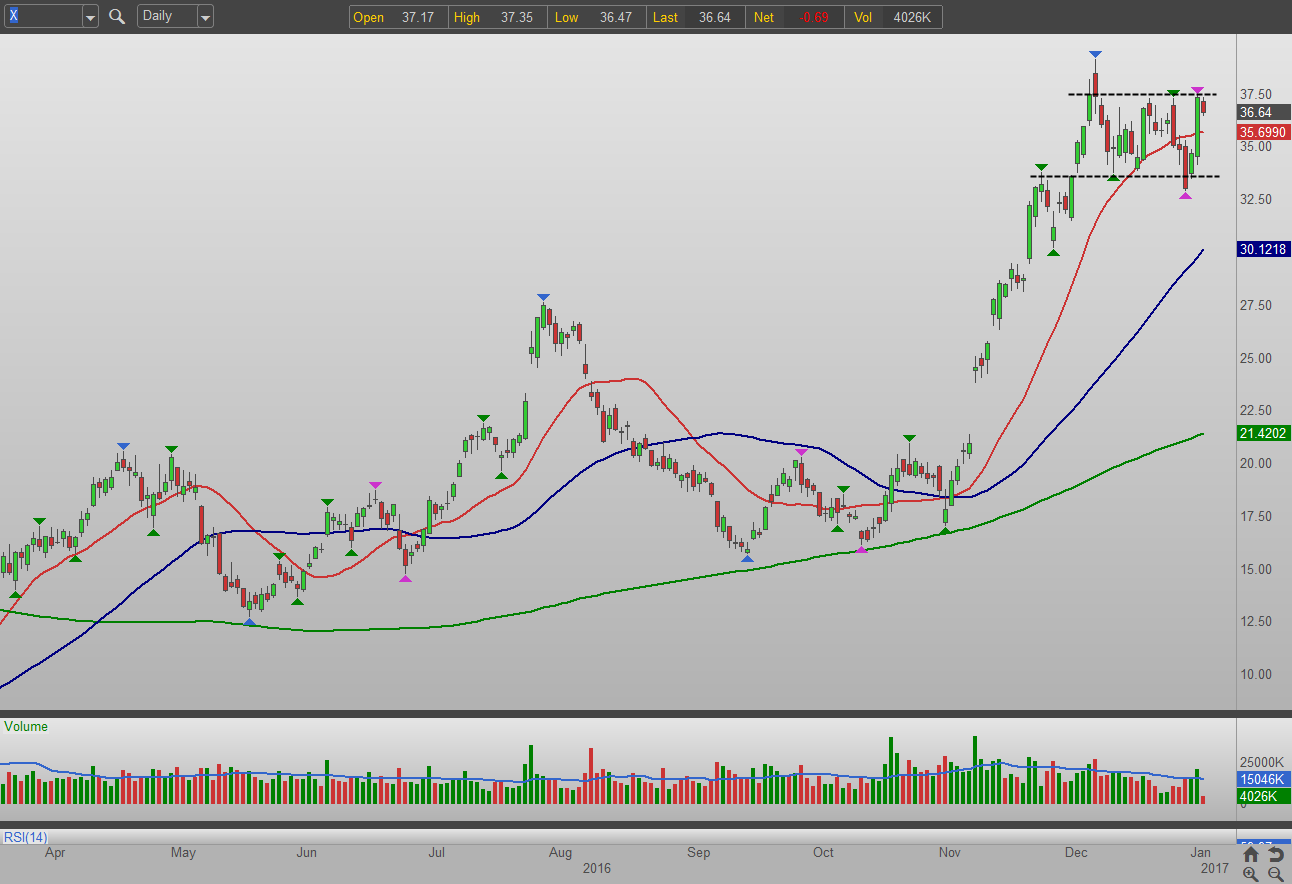Click the magenta triangle below the late-December low

pyautogui.click(x=1185, y=196)
